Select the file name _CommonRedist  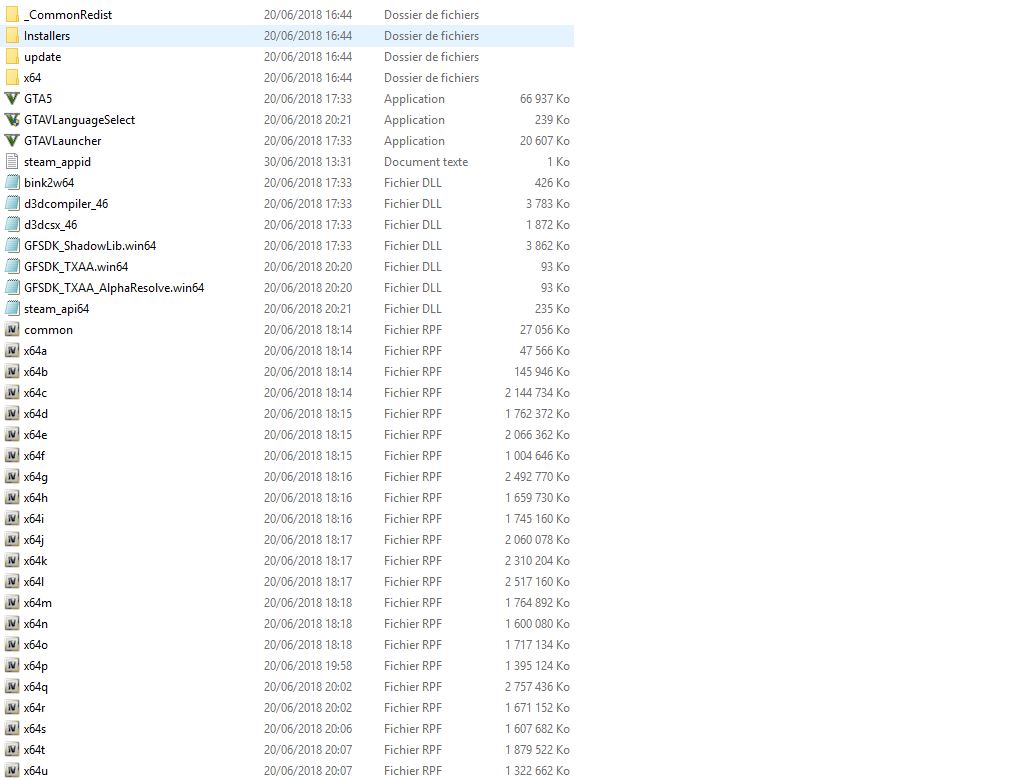67,14
